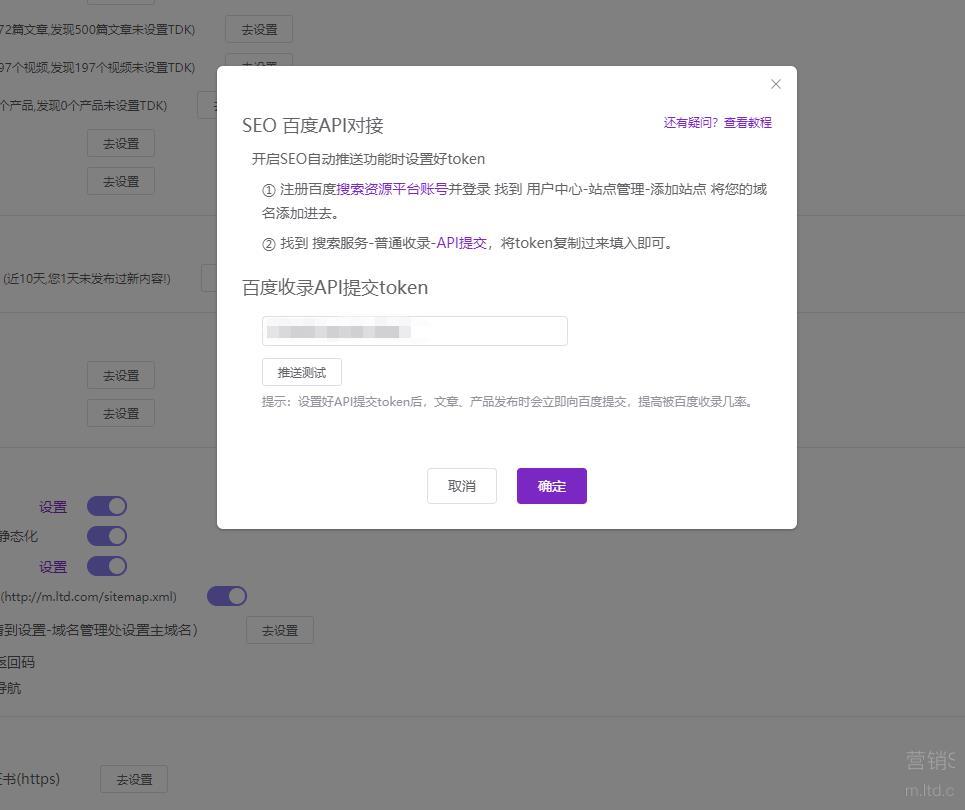Close the SEO 百度API对接 dialog

coord(776,84)
